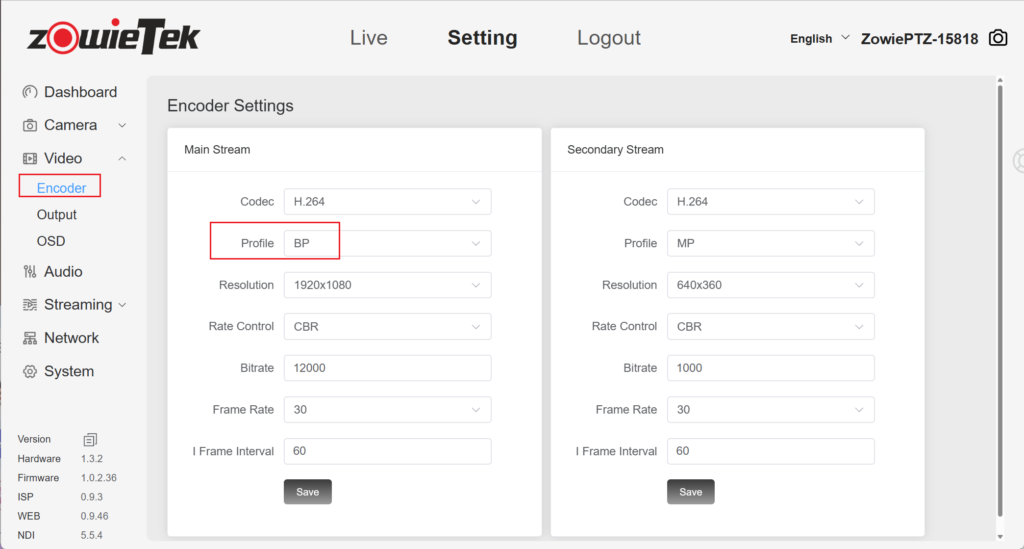Click the Video film icon
The height and width of the screenshot is (549, 1024).
29,159
